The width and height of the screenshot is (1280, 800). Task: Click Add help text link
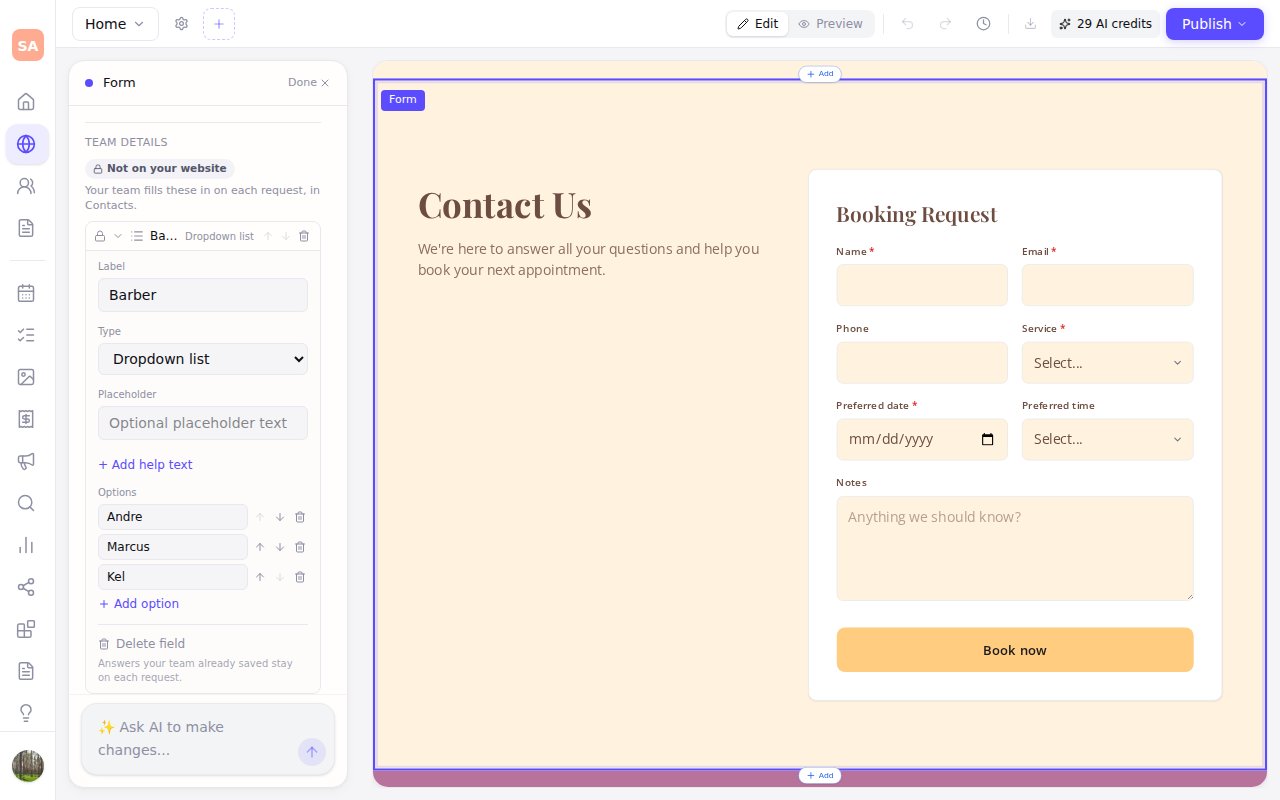point(145,465)
